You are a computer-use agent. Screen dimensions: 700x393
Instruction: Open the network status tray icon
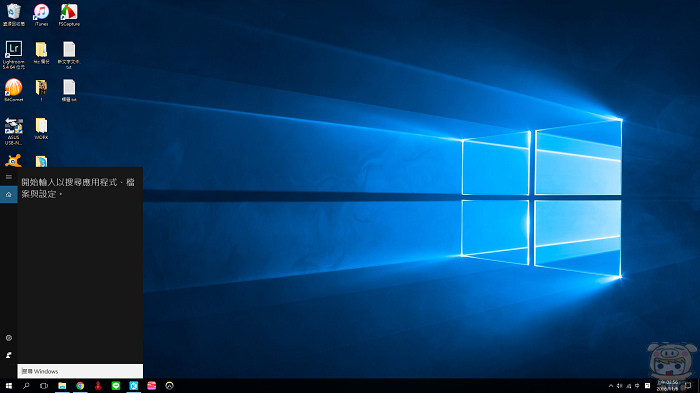click(x=629, y=386)
